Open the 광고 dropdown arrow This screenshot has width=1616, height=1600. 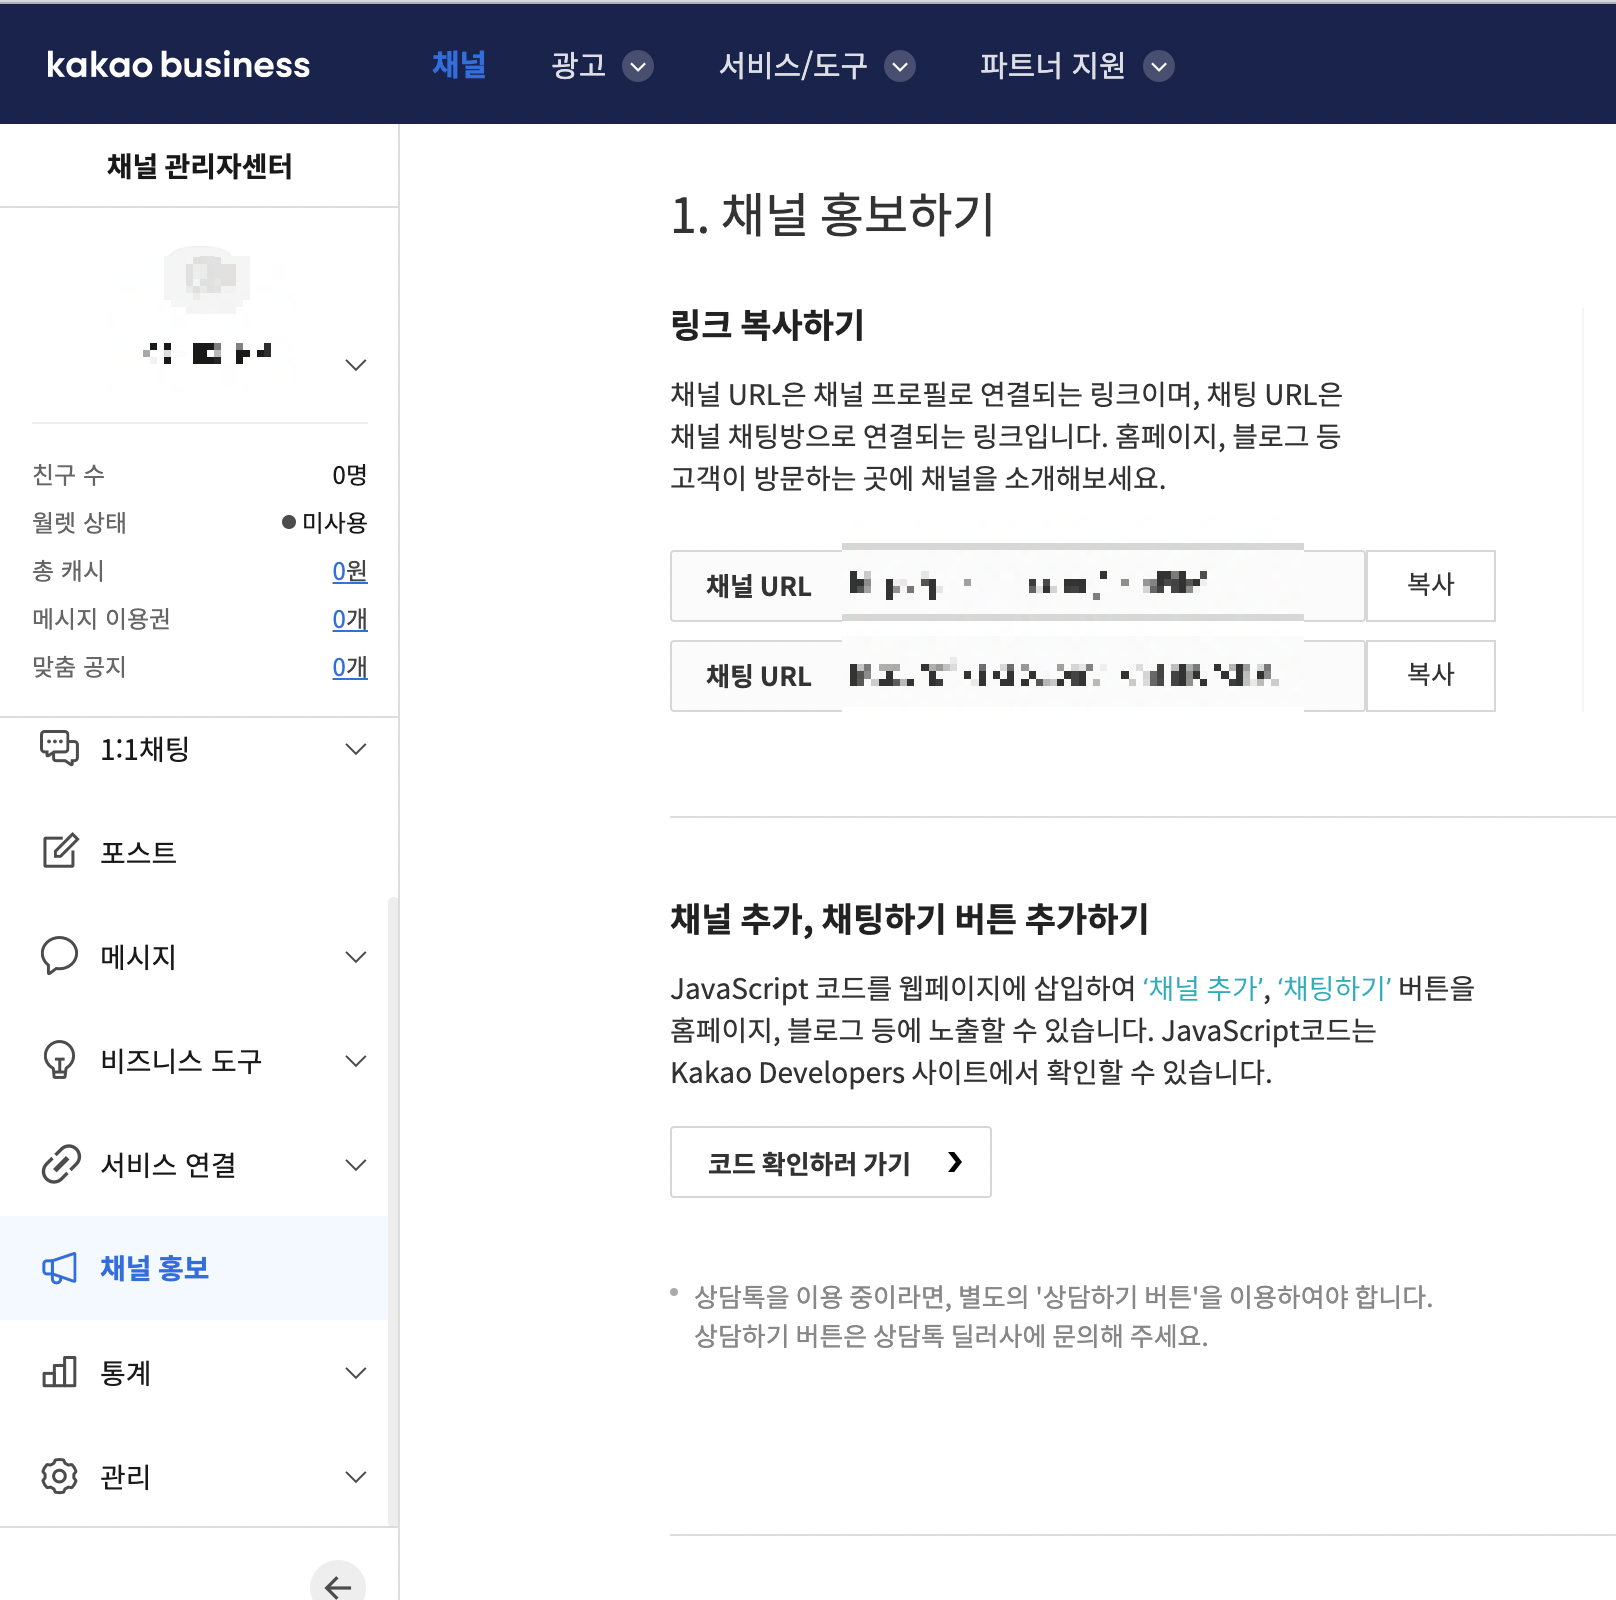(638, 66)
